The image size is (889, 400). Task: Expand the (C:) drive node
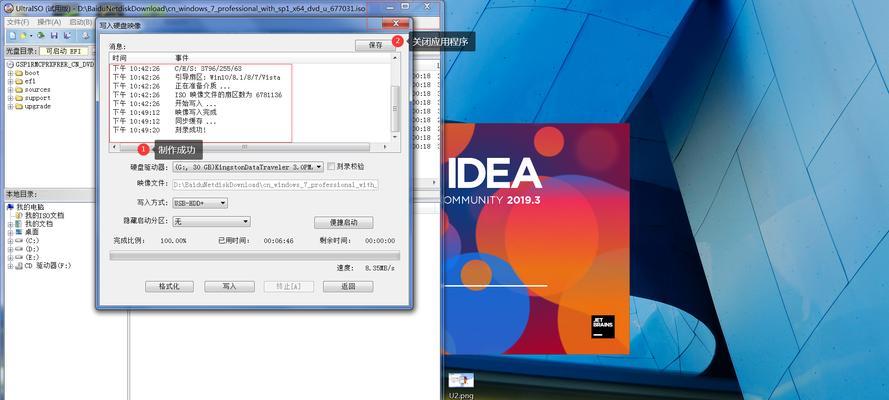(10, 241)
